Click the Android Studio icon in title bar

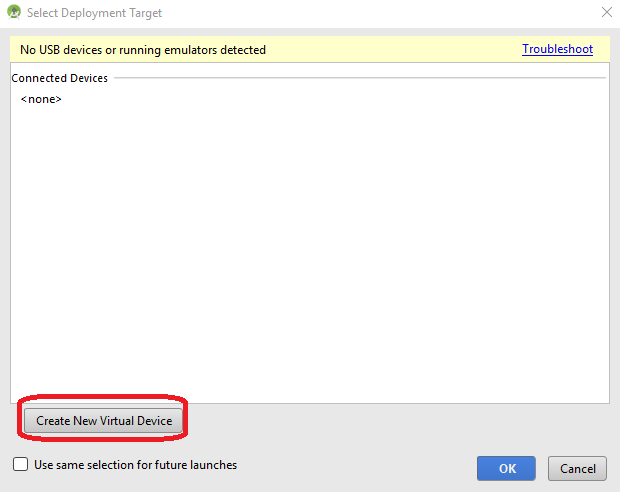[x=15, y=13]
